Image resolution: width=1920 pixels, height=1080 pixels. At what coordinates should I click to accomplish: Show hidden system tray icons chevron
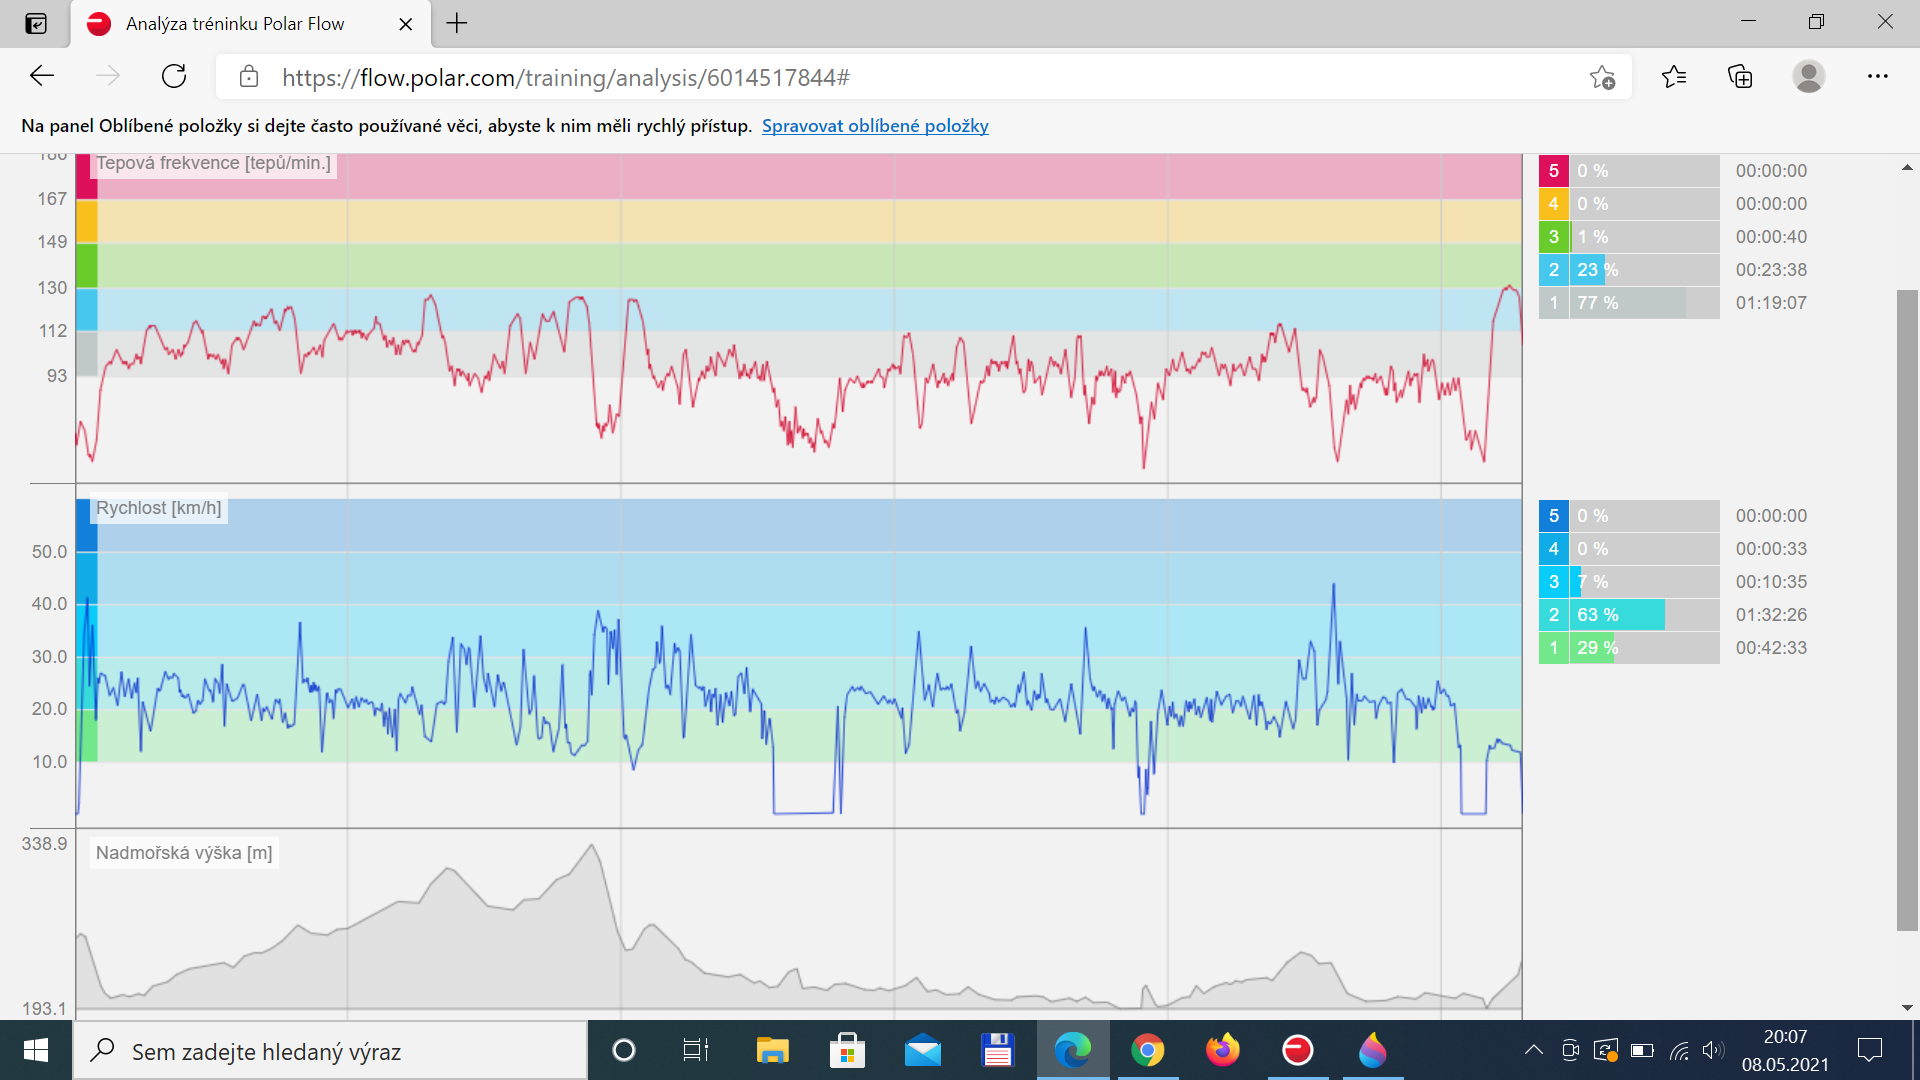point(1533,1050)
